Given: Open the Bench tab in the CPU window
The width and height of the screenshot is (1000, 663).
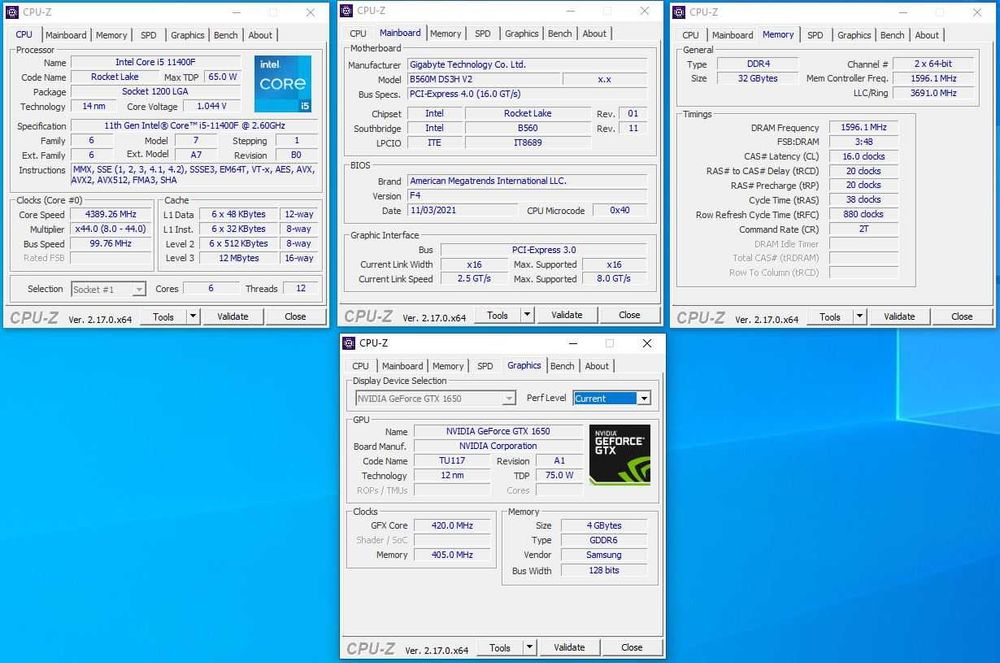Looking at the screenshot, I should [226, 35].
